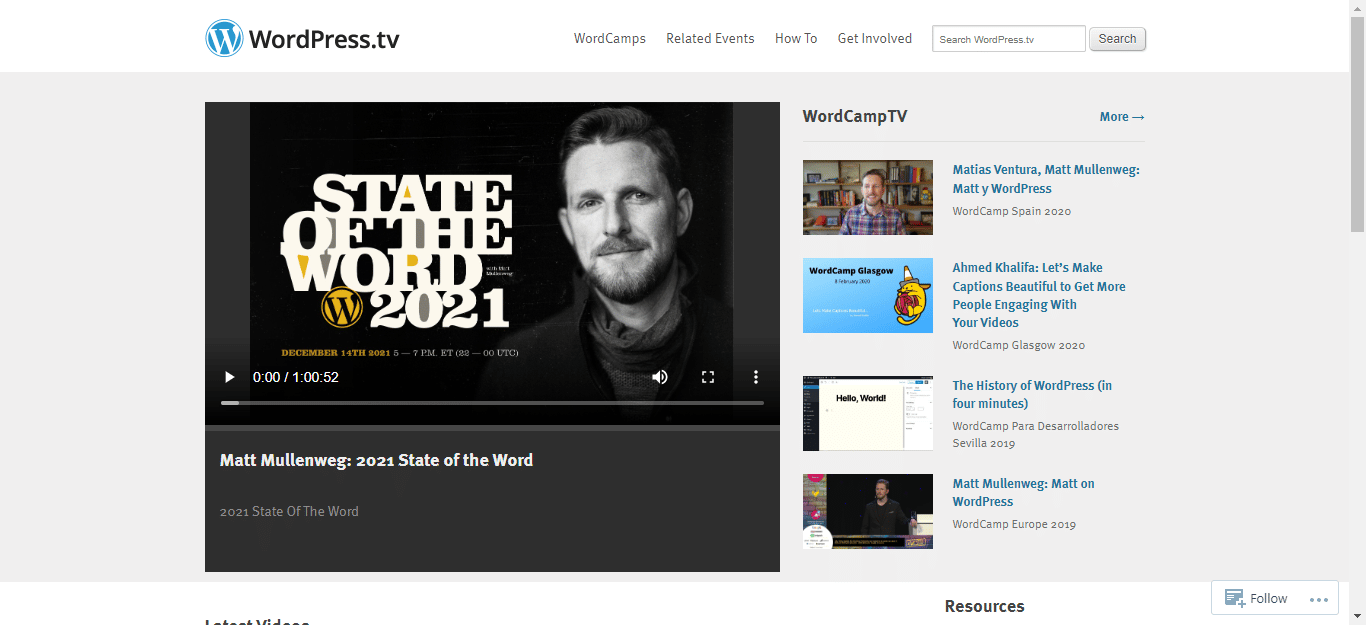The height and width of the screenshot is (625, 1366).
Task: Click the 2021 State Of The Word category link
Action: tap(289, 511)
